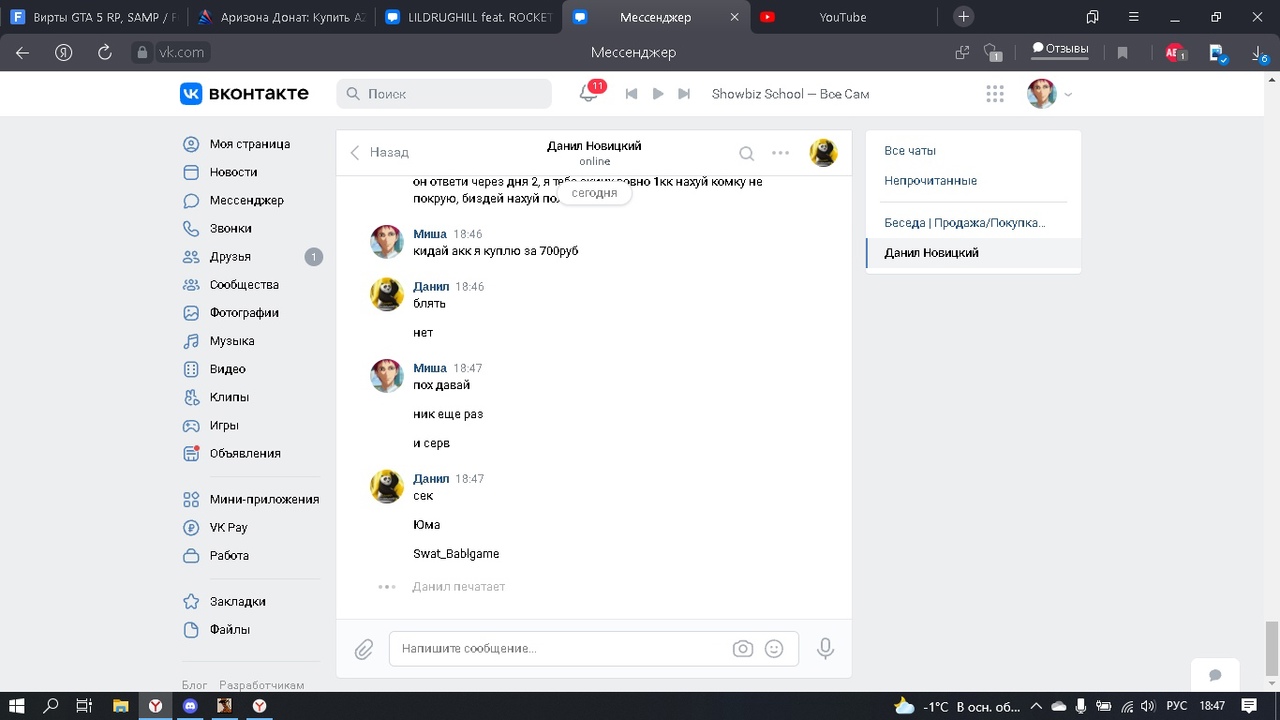Focus the Напишите сообщение input field
This screenshot has height=720, width=1280.
click(x=560, y=649)
